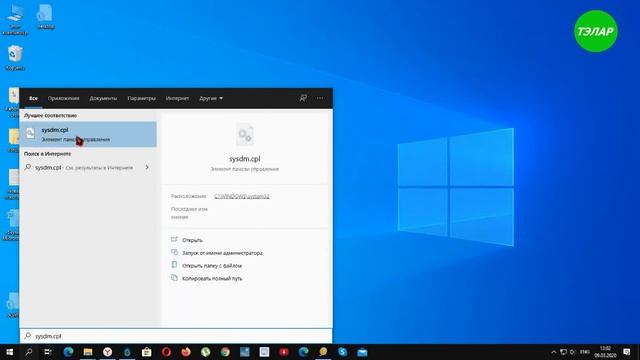Screen dimensions: 640x360
Task: Expand the Другие filter dropdown
Action: [211, 98]
